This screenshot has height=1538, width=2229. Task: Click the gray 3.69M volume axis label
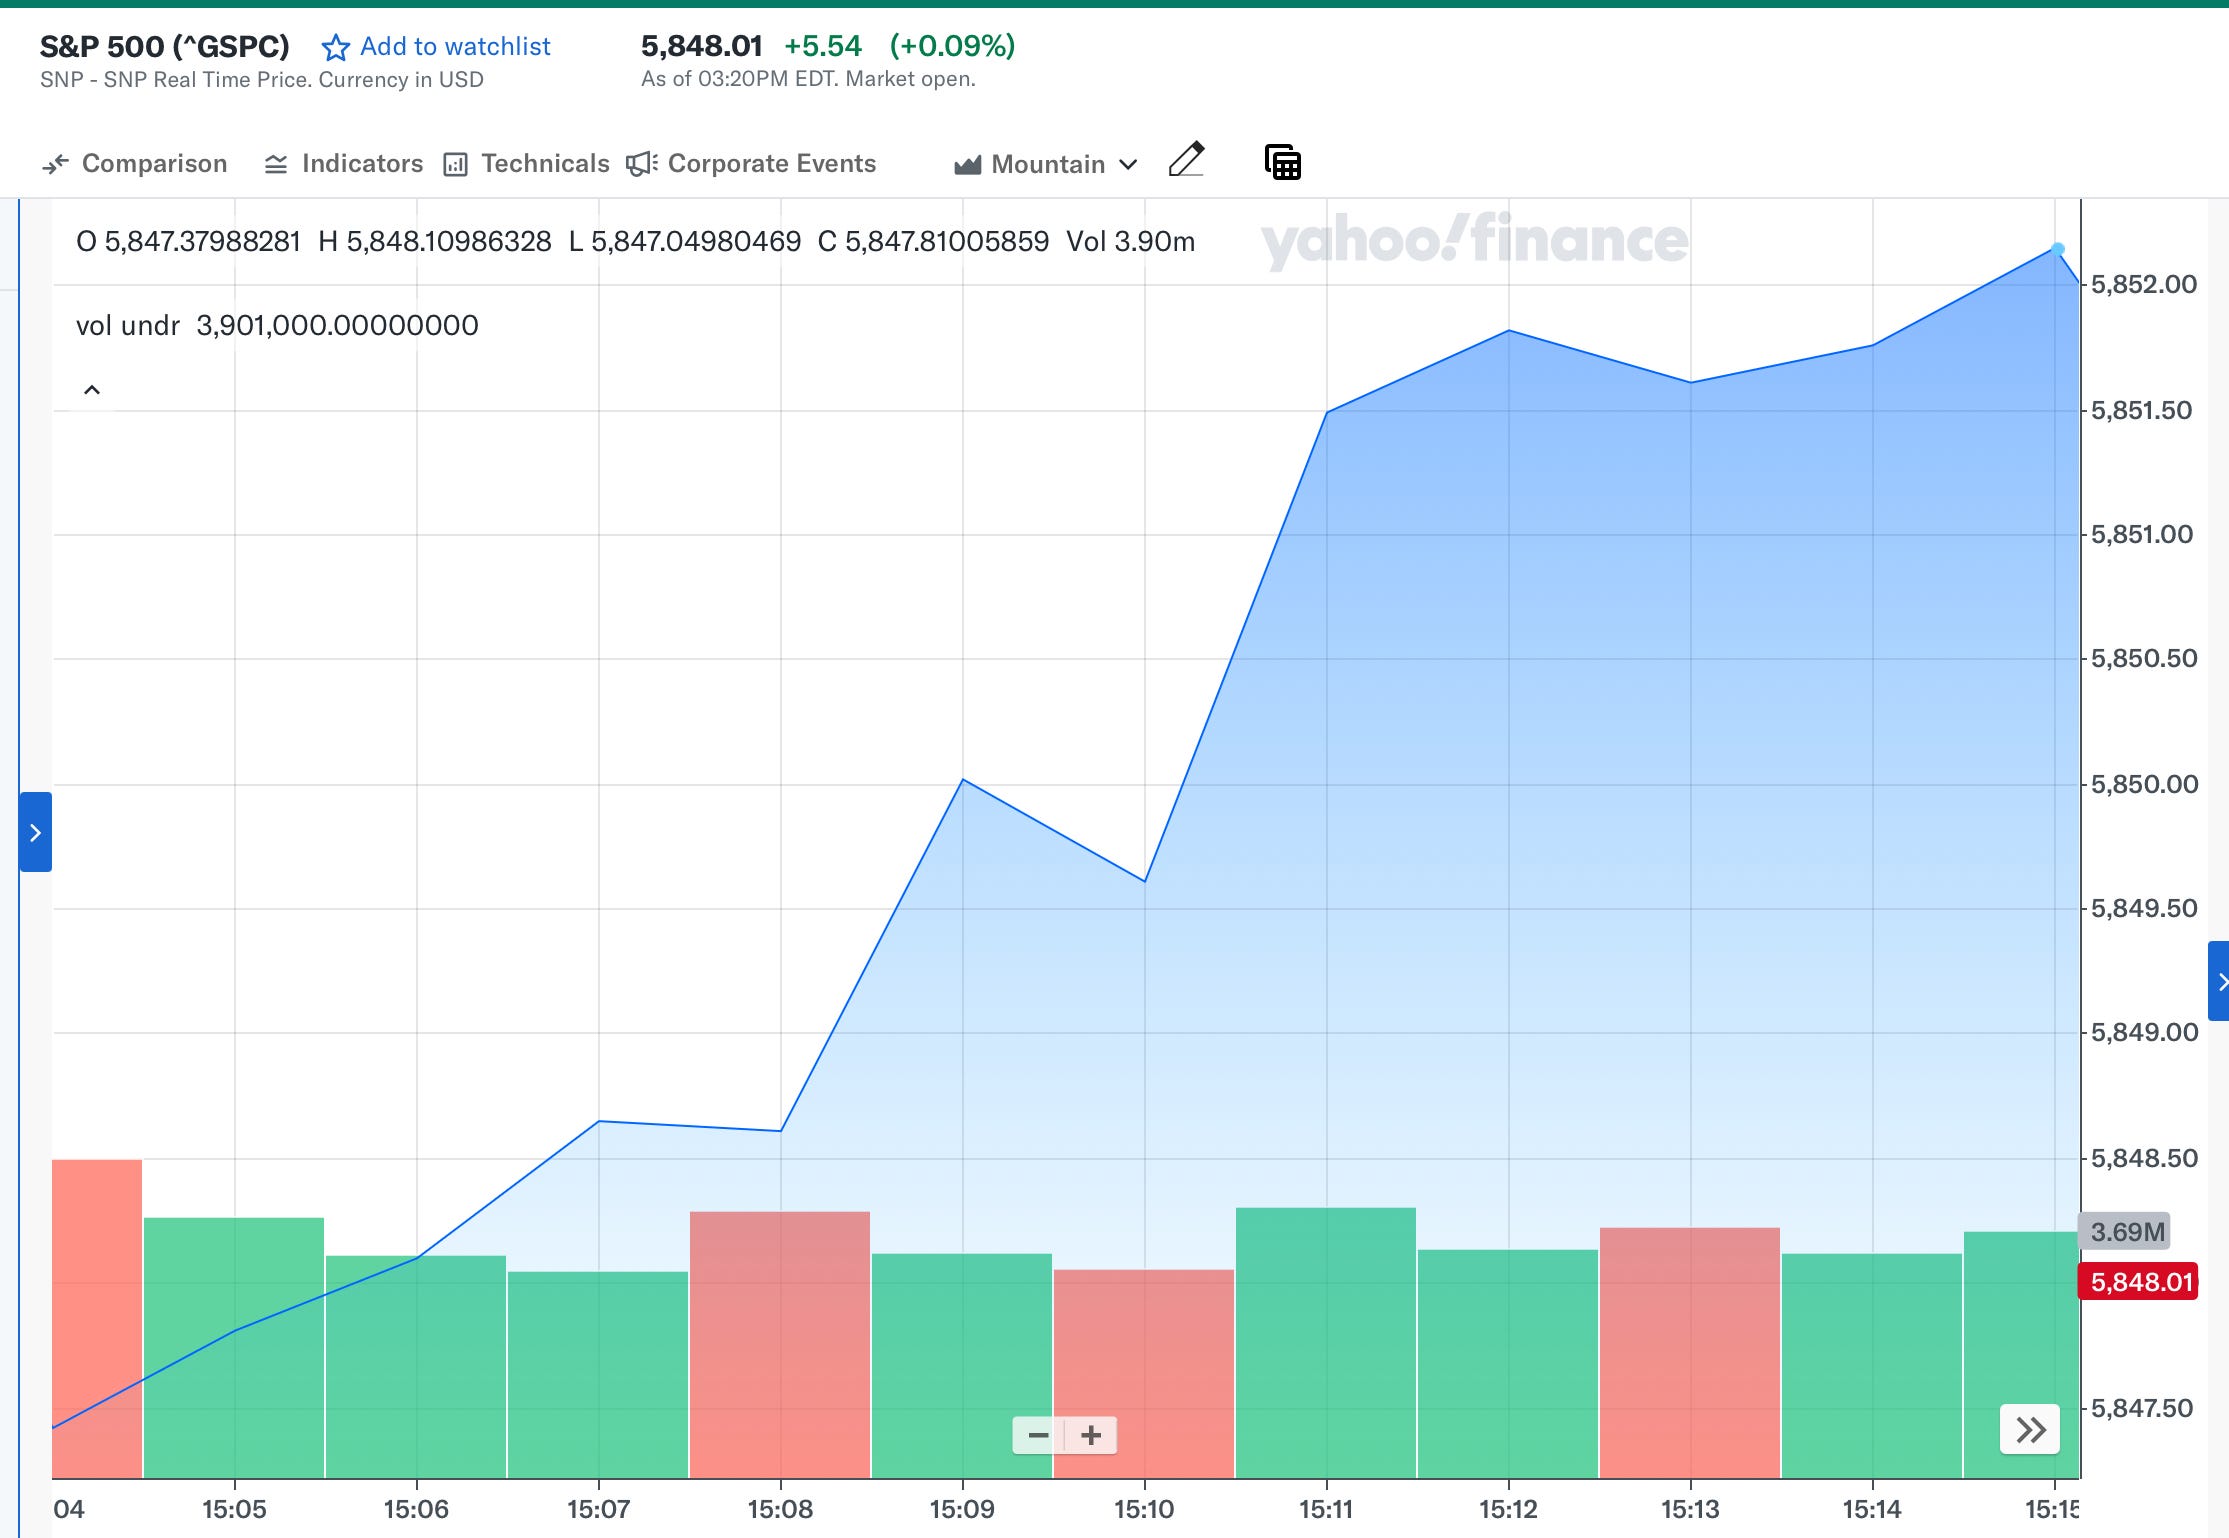[2125, 1232]
